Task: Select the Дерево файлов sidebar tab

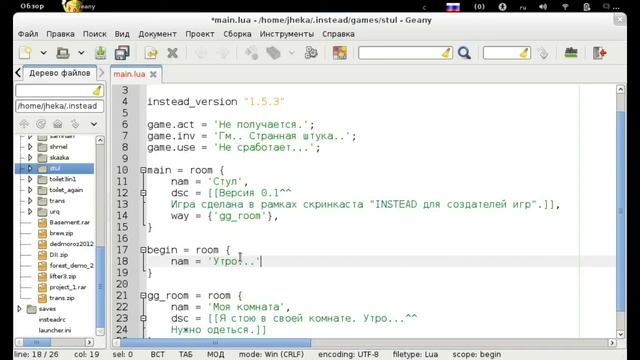Action: tap(60, 73)
